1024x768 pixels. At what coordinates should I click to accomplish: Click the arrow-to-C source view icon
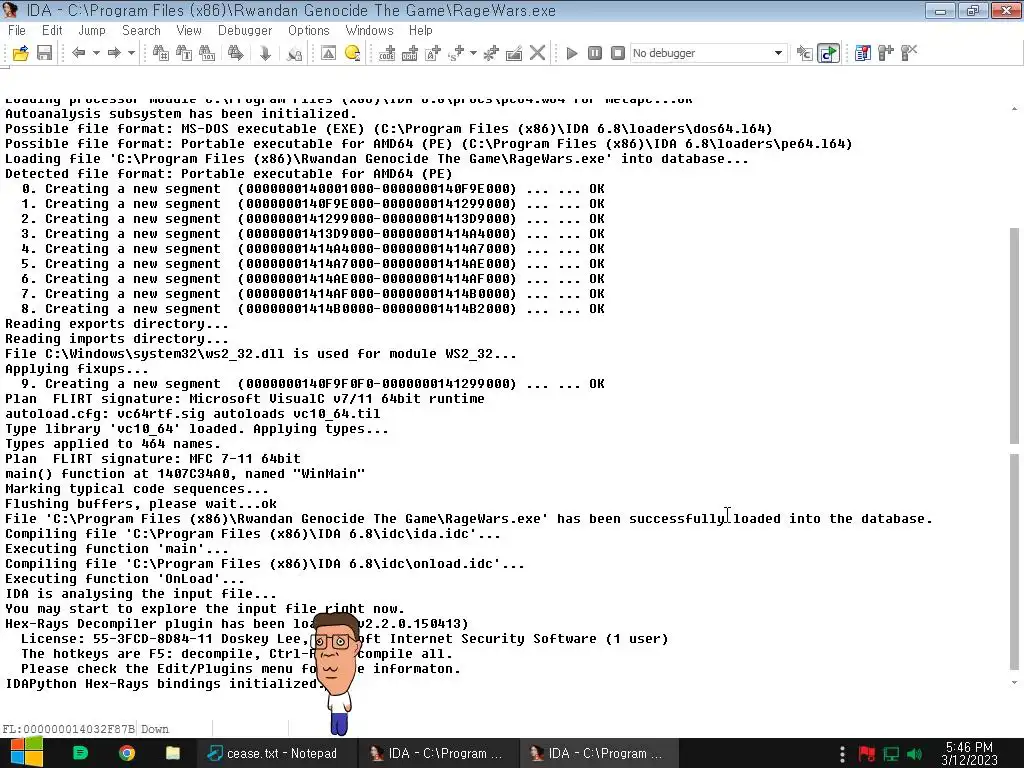pos(805,53)
